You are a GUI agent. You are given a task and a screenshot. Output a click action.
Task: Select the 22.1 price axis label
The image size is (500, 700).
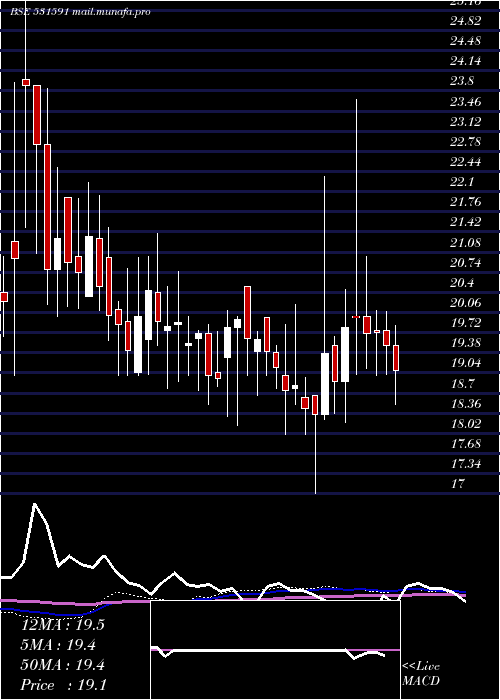[462, 182]
